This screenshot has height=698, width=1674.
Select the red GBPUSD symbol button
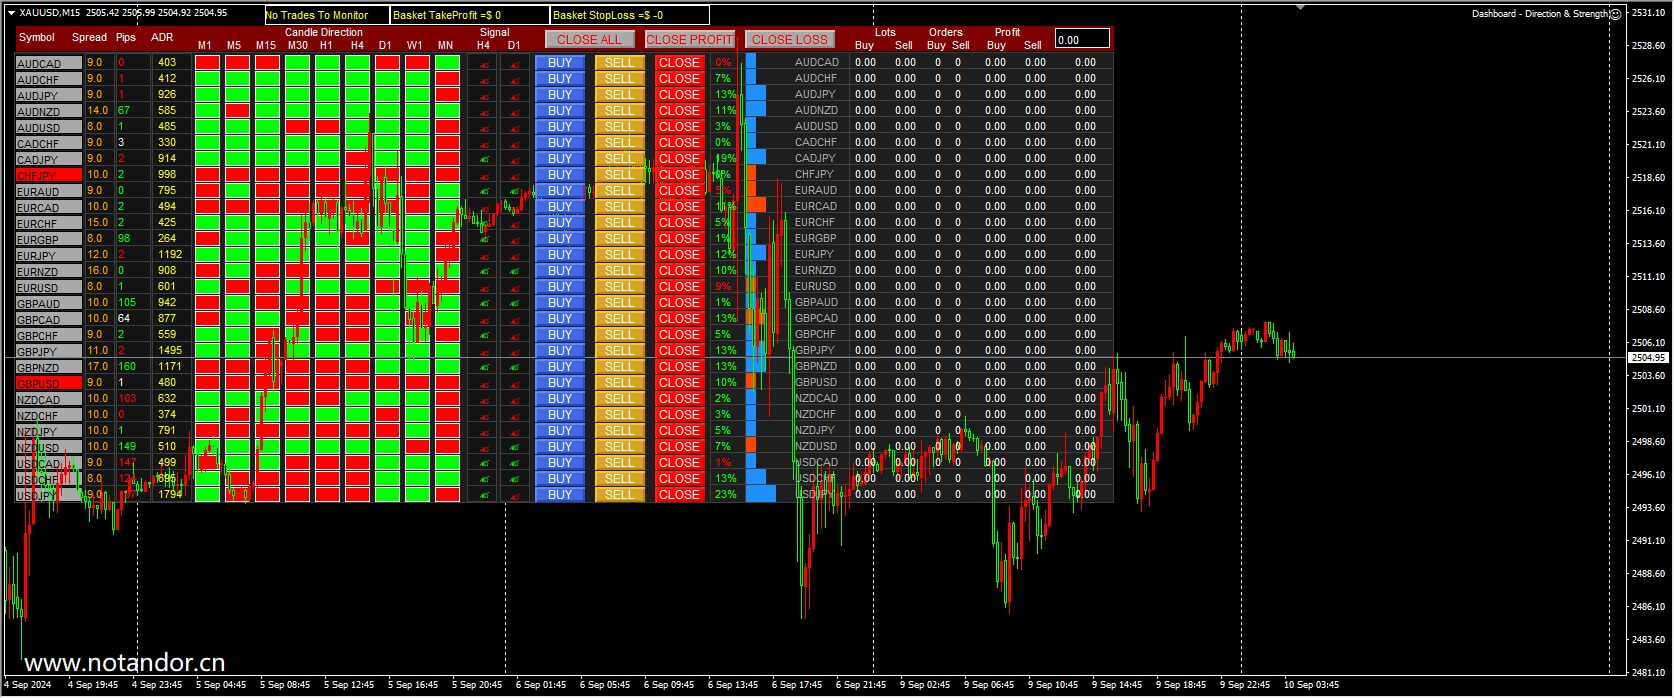coord(49,383)
